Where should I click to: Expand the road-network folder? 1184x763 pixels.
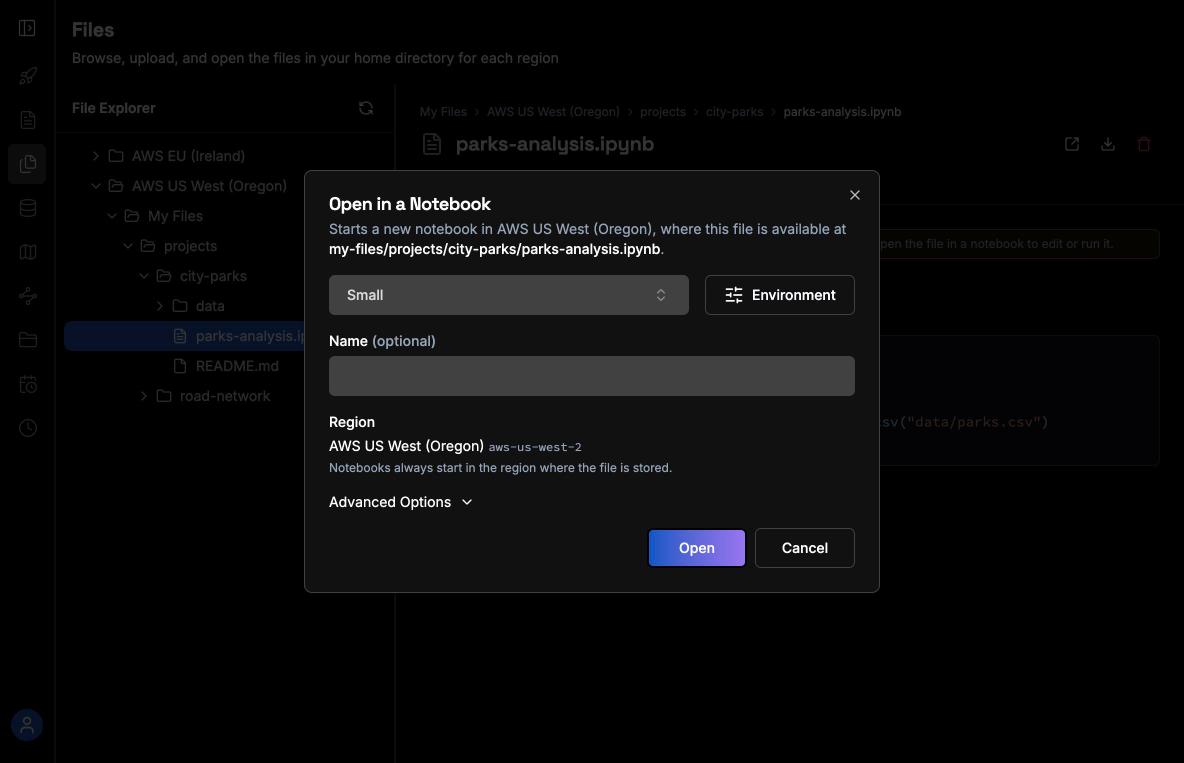(143, 396)
